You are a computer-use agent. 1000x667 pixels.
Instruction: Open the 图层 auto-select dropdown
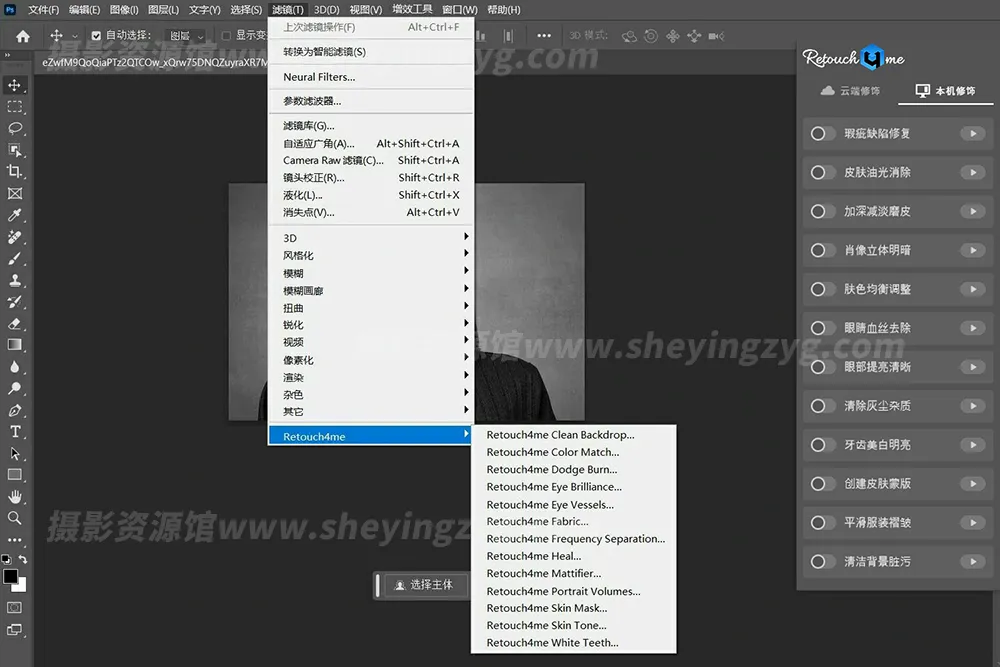pyautogui.click(x=186, y=36)
